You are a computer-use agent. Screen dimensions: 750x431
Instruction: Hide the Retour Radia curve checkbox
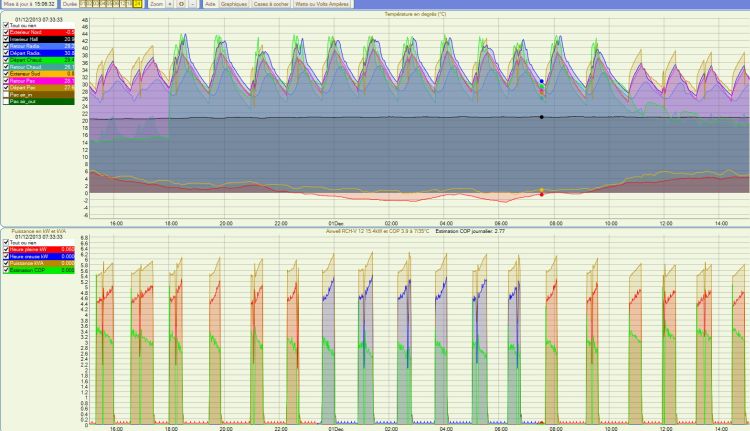point(5,46)
